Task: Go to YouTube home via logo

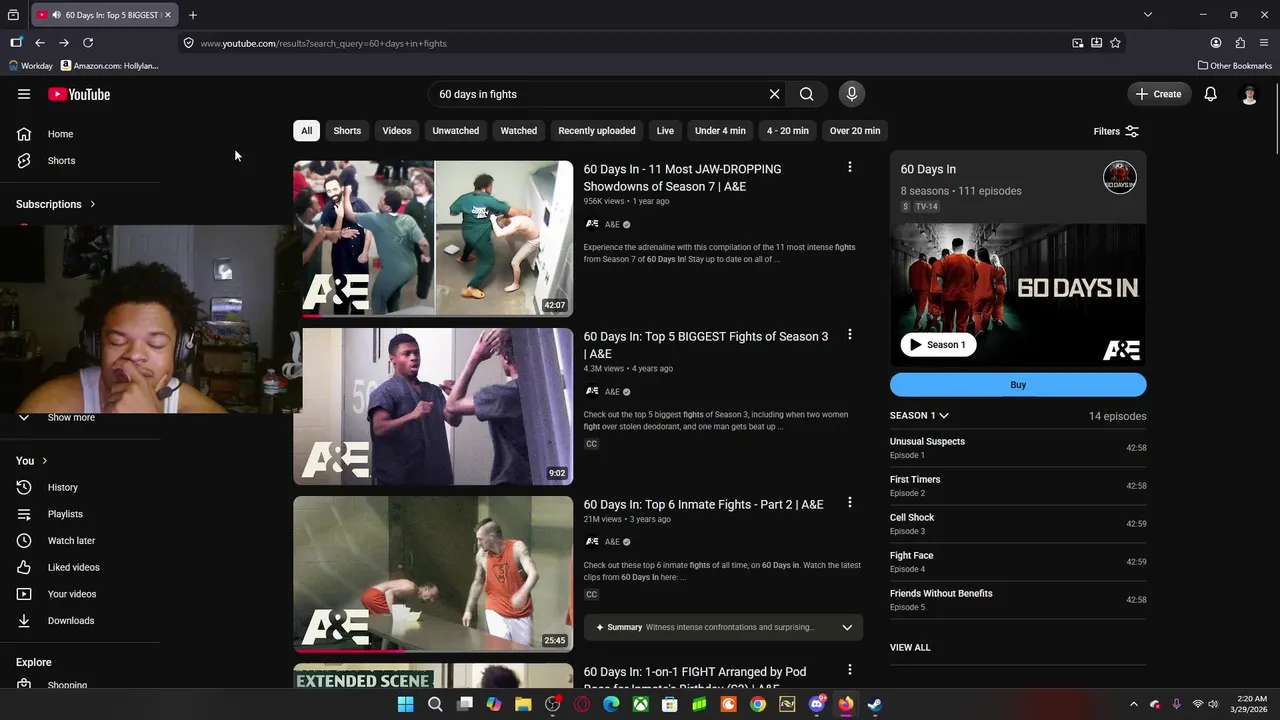Action: [79, 94]
